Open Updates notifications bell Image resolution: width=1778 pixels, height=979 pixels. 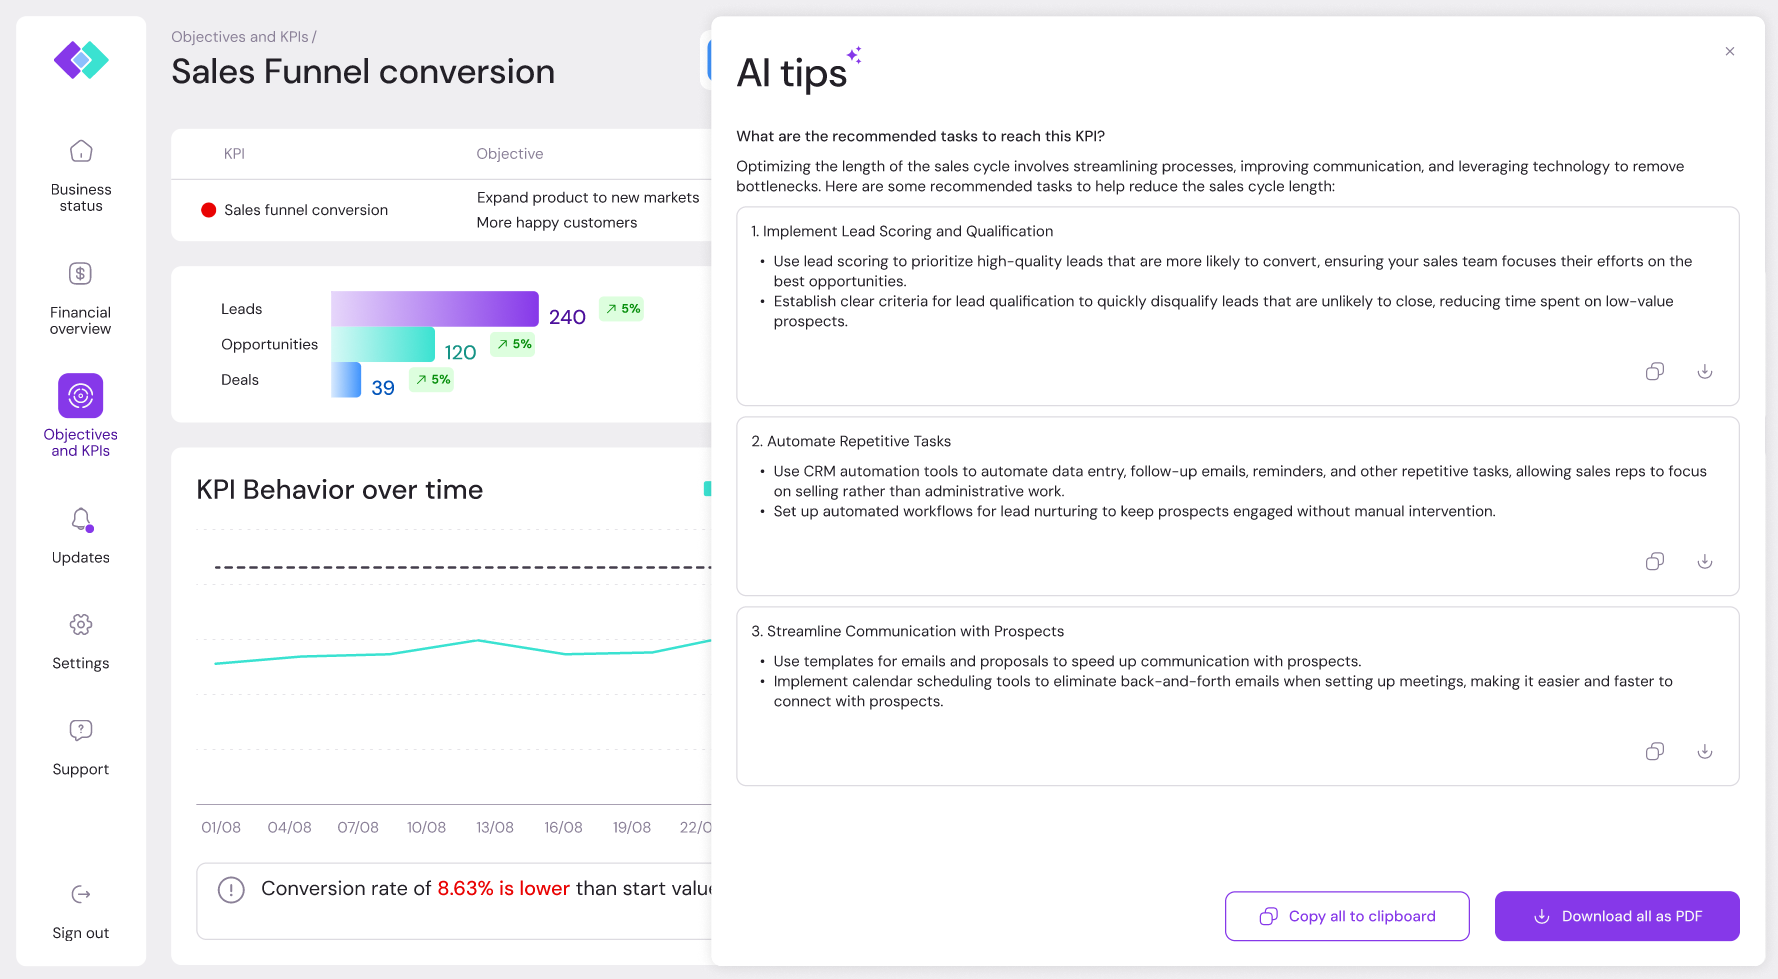[x=81, y=520]
